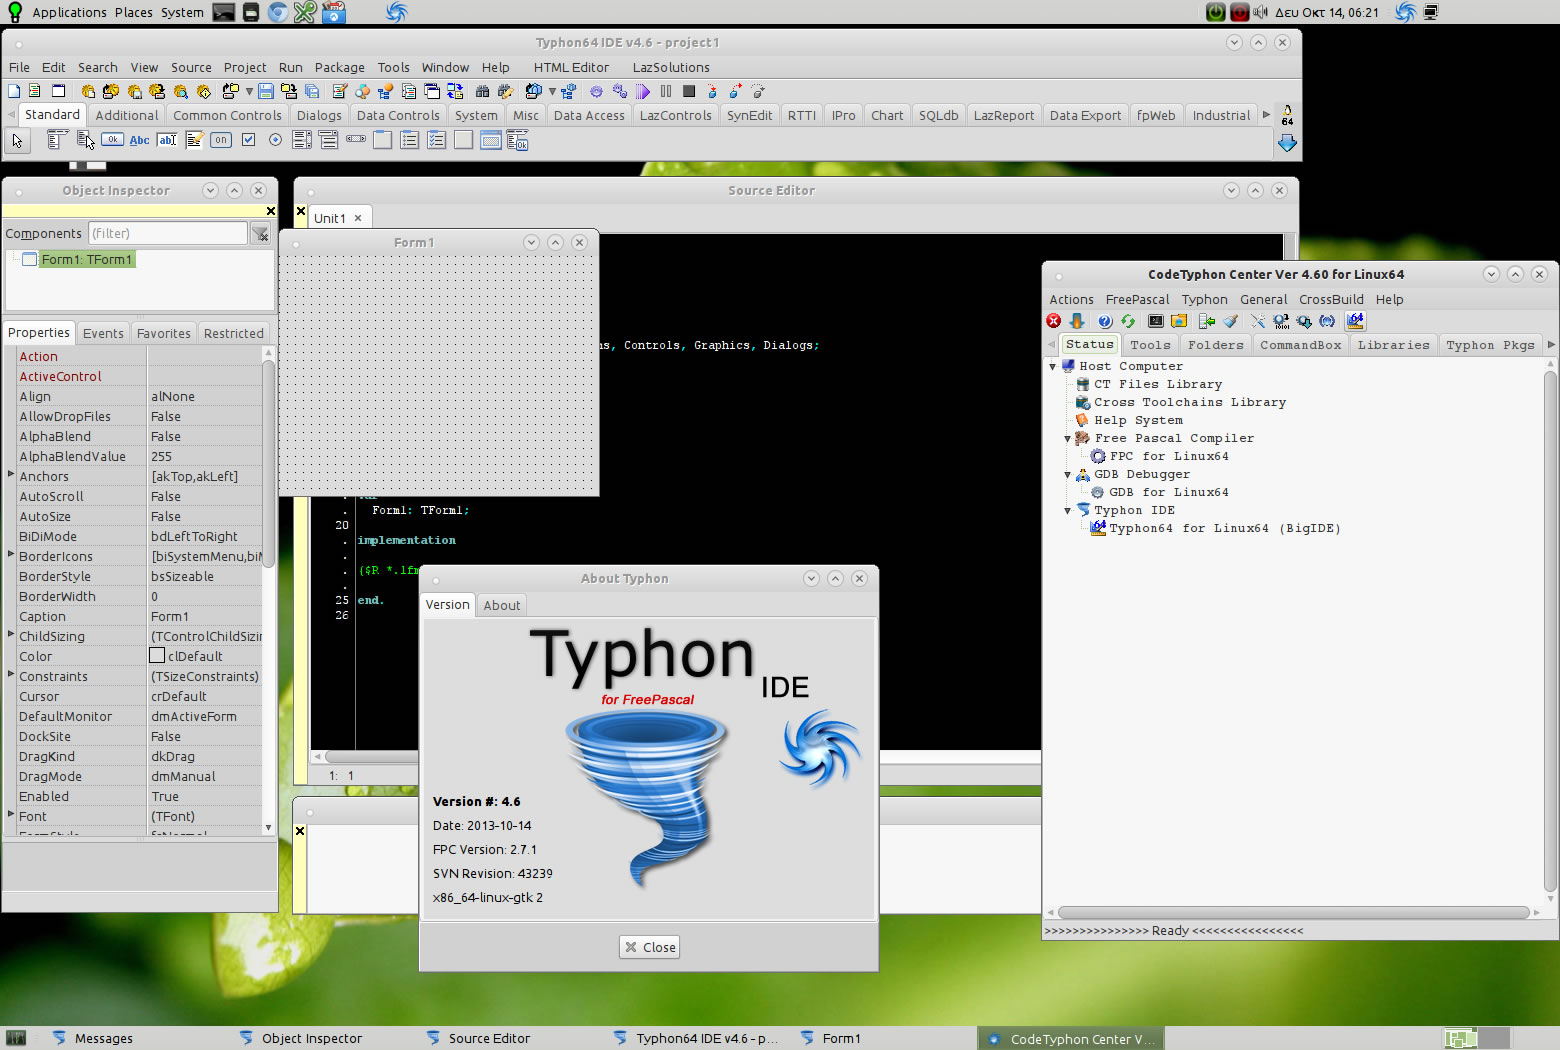Click the green refresh arrows icon

1128,321
